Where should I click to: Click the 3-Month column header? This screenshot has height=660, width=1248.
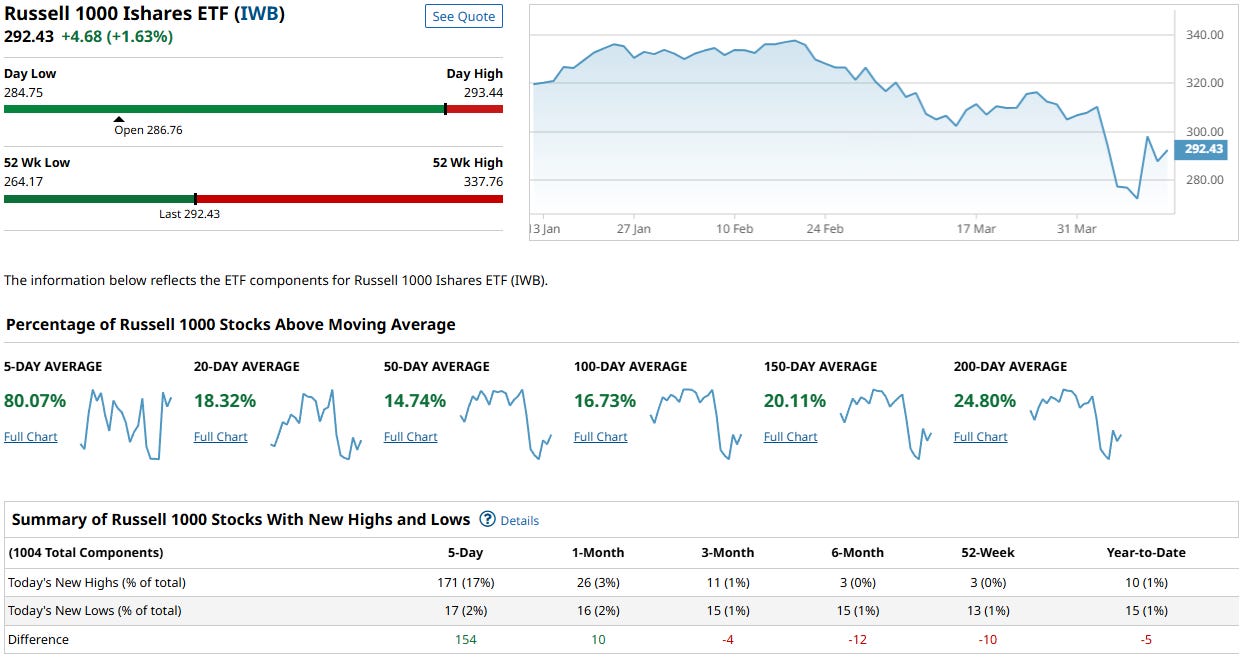tap(727, 553)
